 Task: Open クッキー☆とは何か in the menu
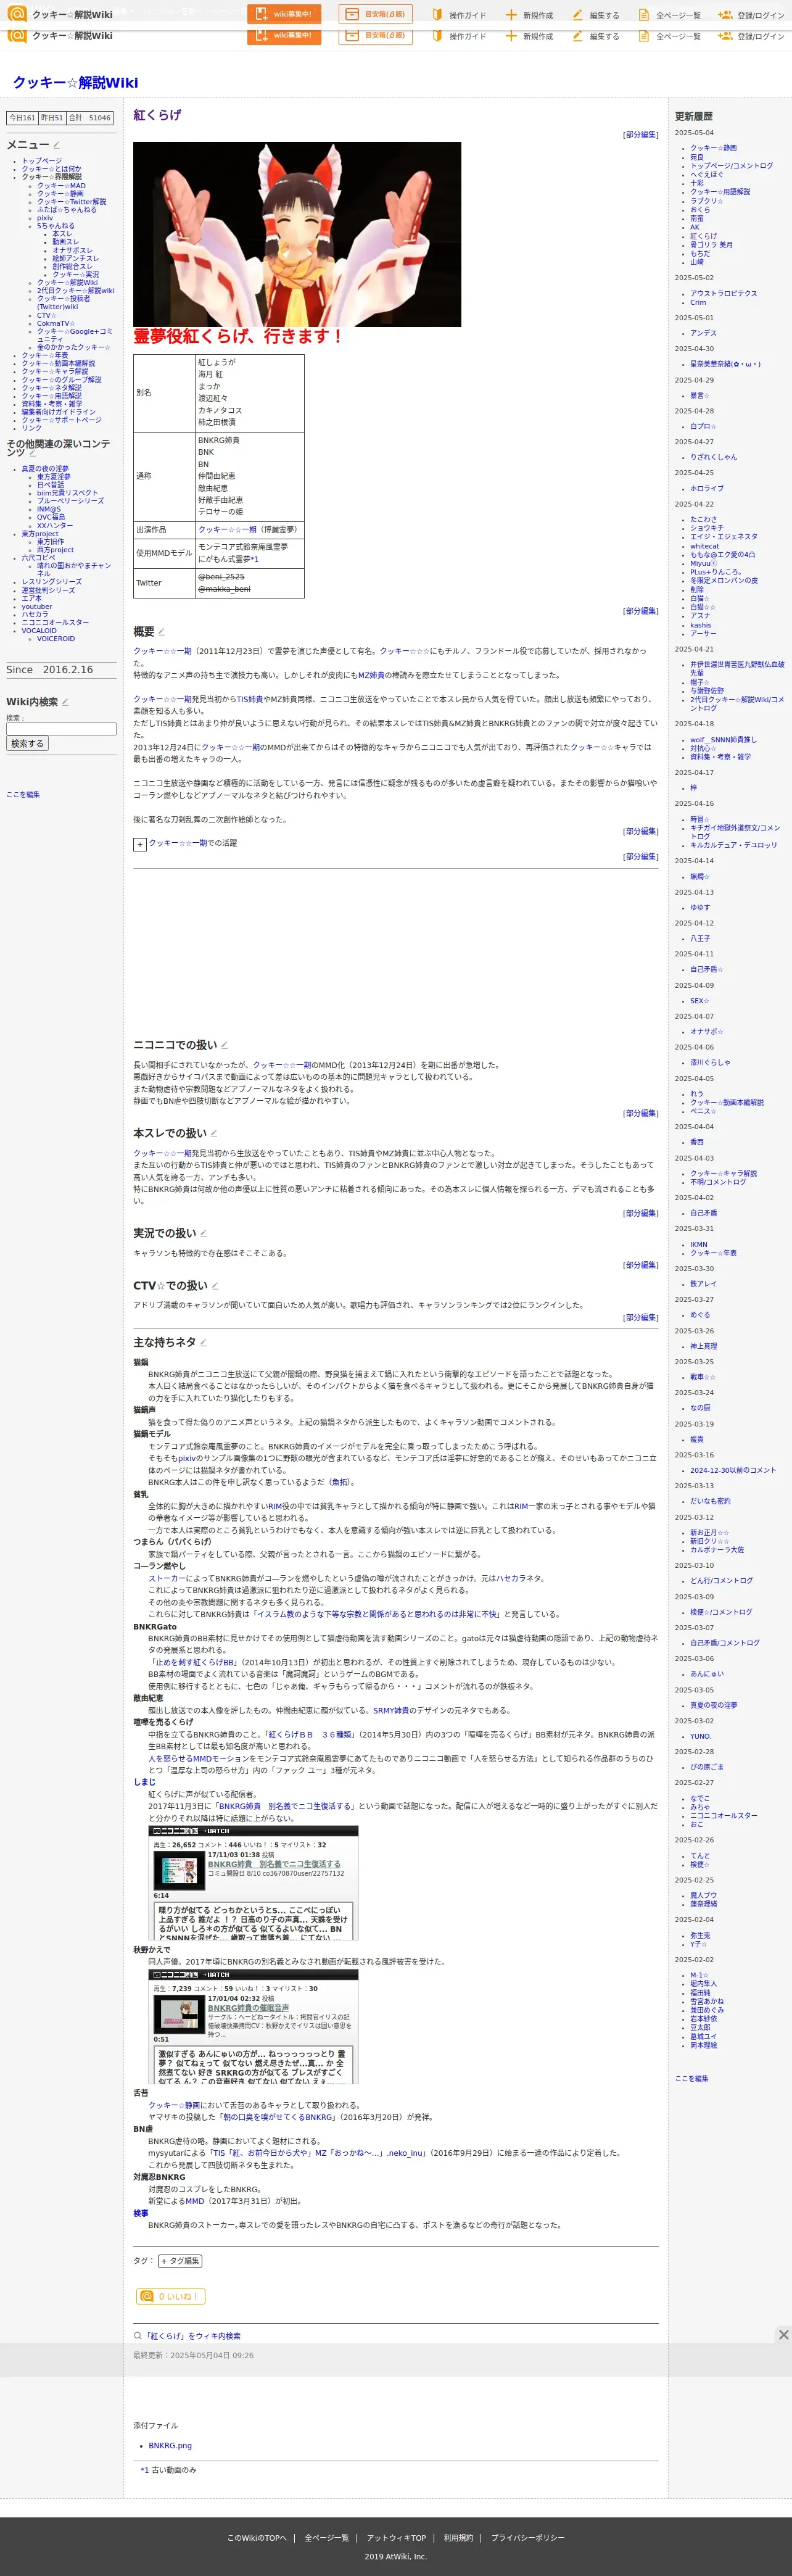[52, 169]
